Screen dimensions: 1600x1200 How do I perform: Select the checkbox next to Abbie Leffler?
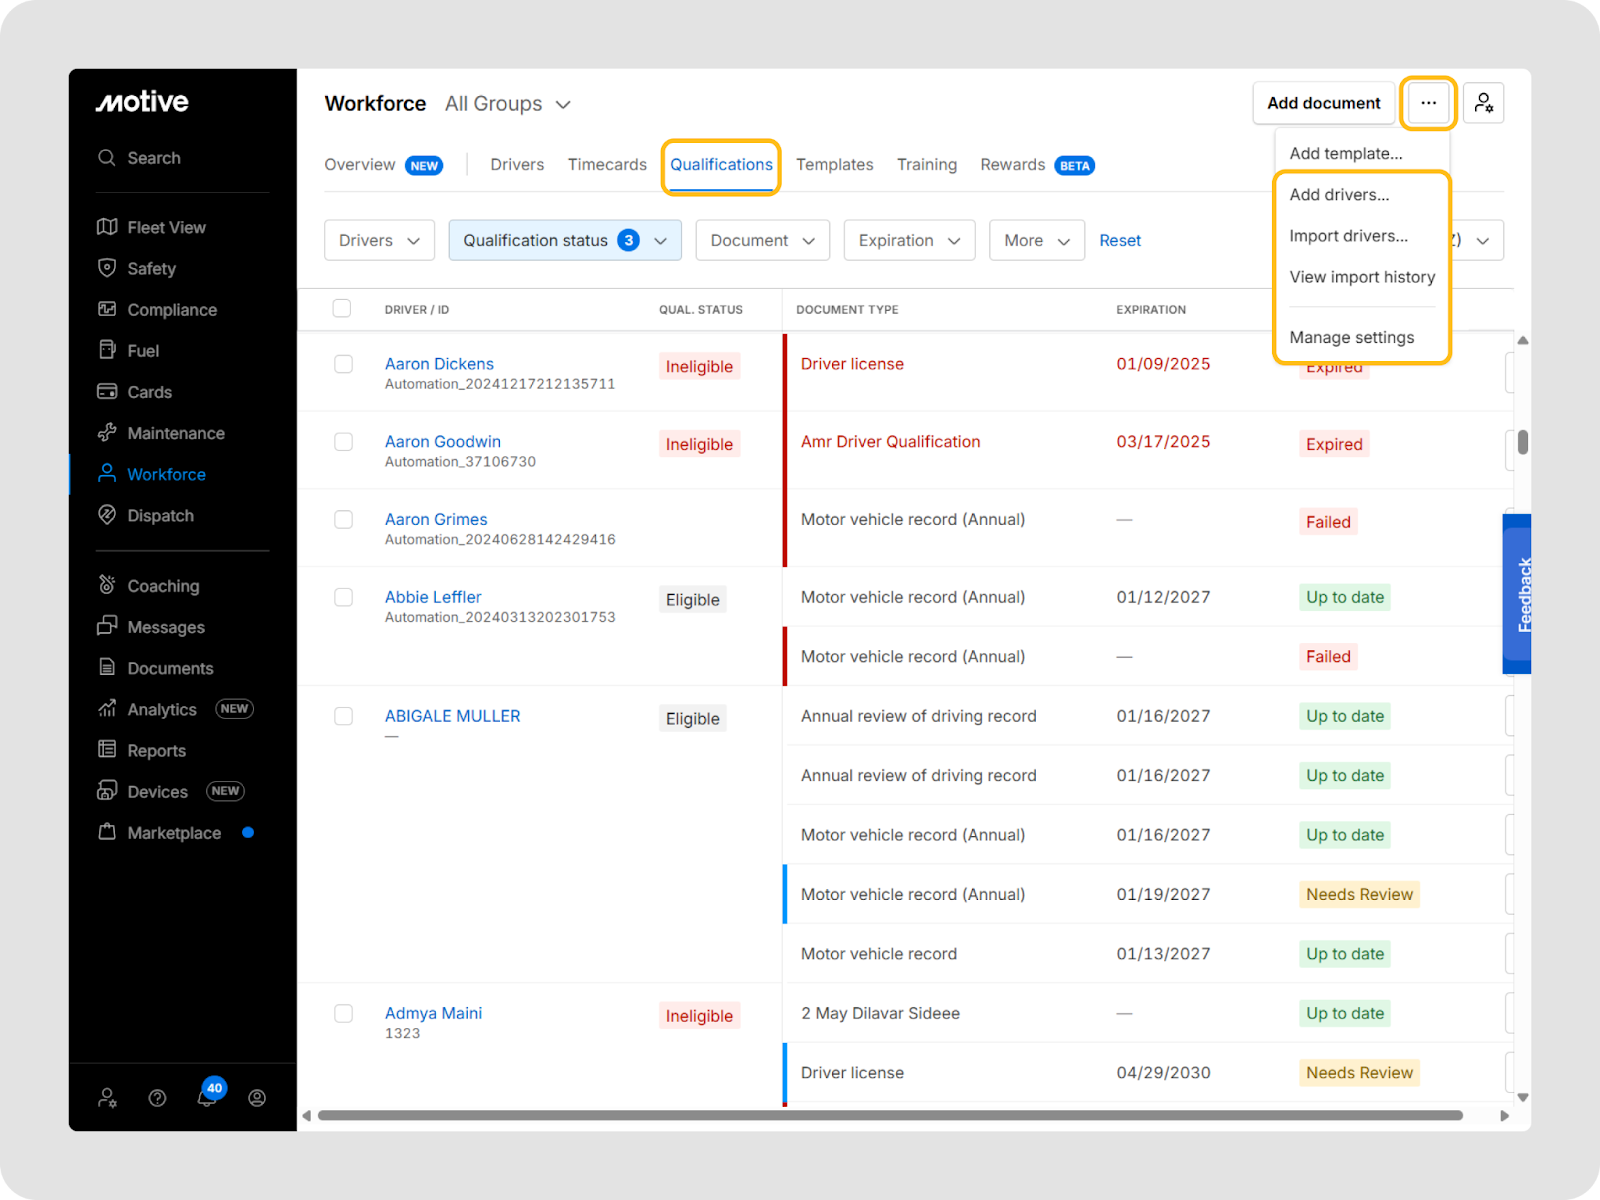pyautogui.click(x=343, y=597)
